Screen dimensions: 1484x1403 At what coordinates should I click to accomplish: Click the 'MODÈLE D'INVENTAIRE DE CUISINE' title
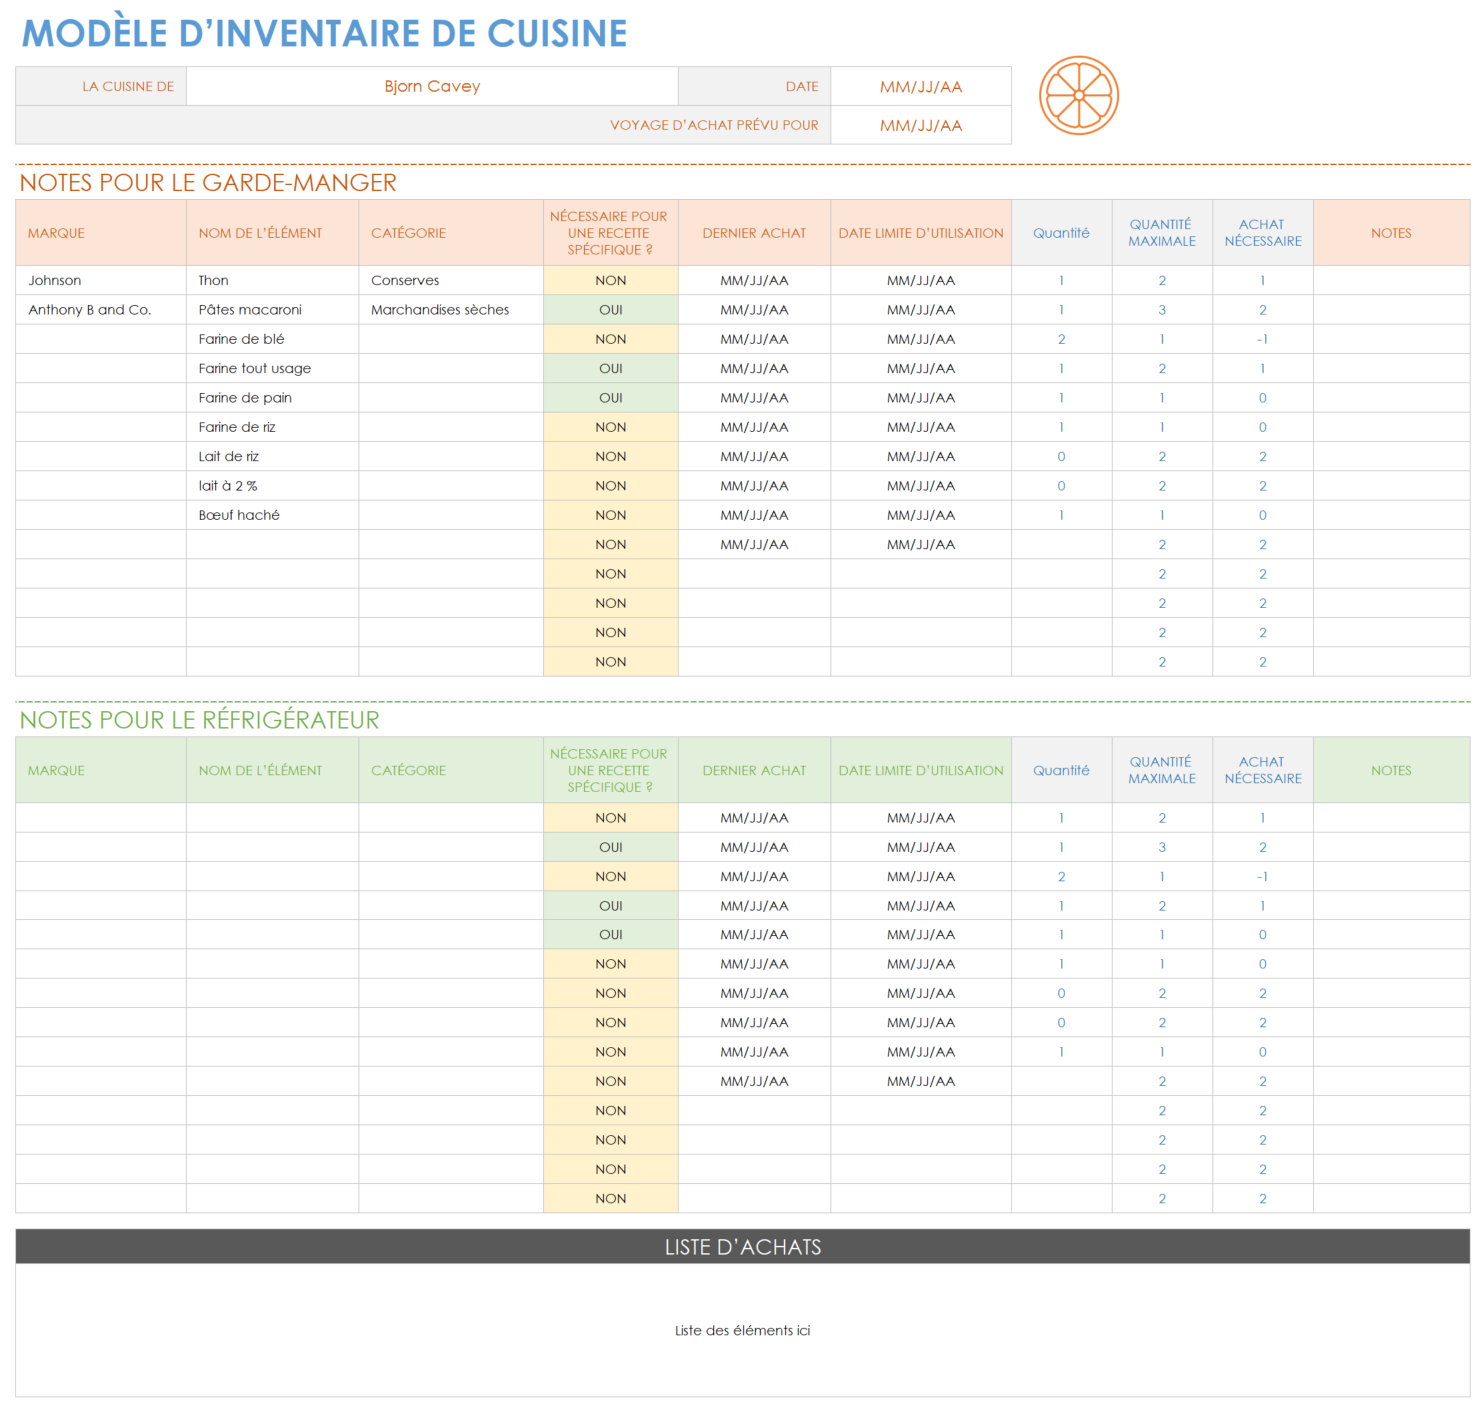325,33
